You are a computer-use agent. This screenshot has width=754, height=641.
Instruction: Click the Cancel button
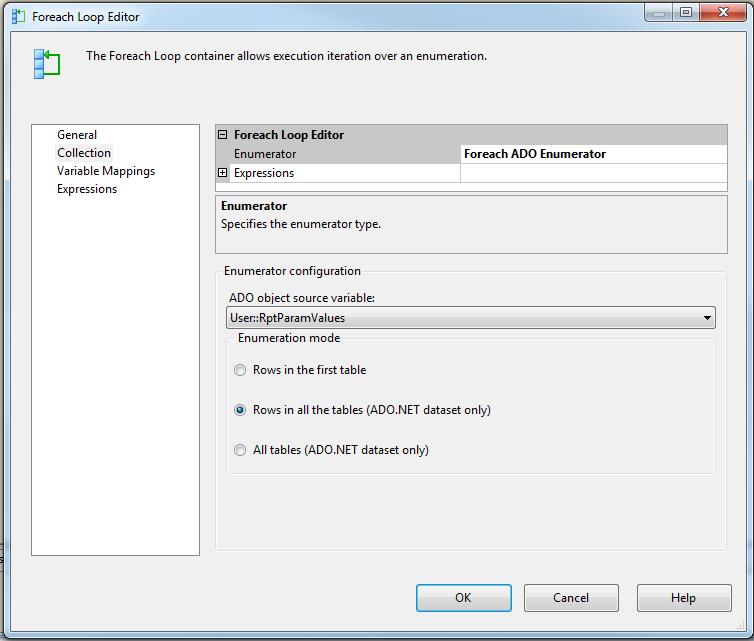pos(571,598)
